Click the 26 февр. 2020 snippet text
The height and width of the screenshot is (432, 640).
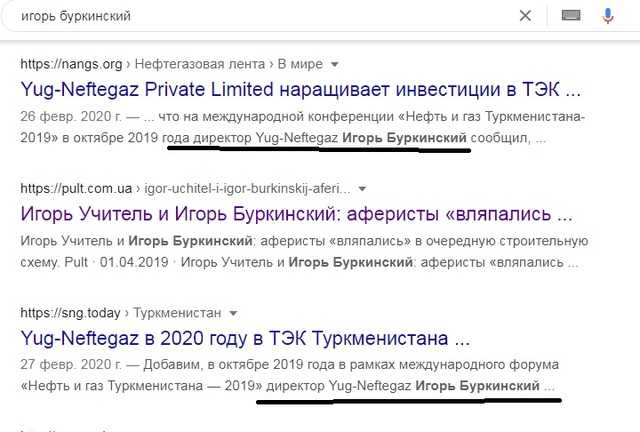(x=71, y=117)
